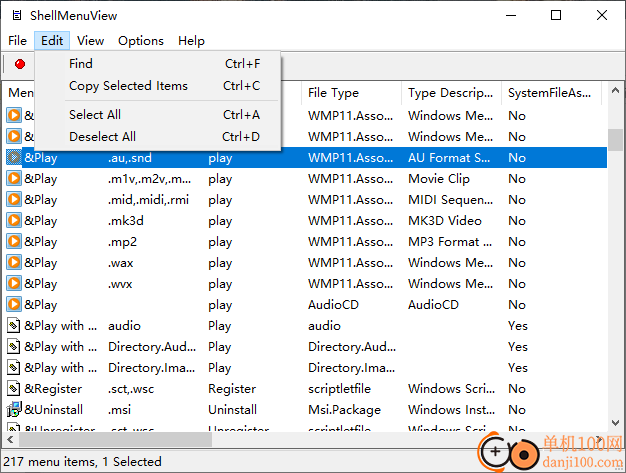Choose Deselect All in Edit menu
Screen dimensions: 626x473
click(x=158, y=137)
